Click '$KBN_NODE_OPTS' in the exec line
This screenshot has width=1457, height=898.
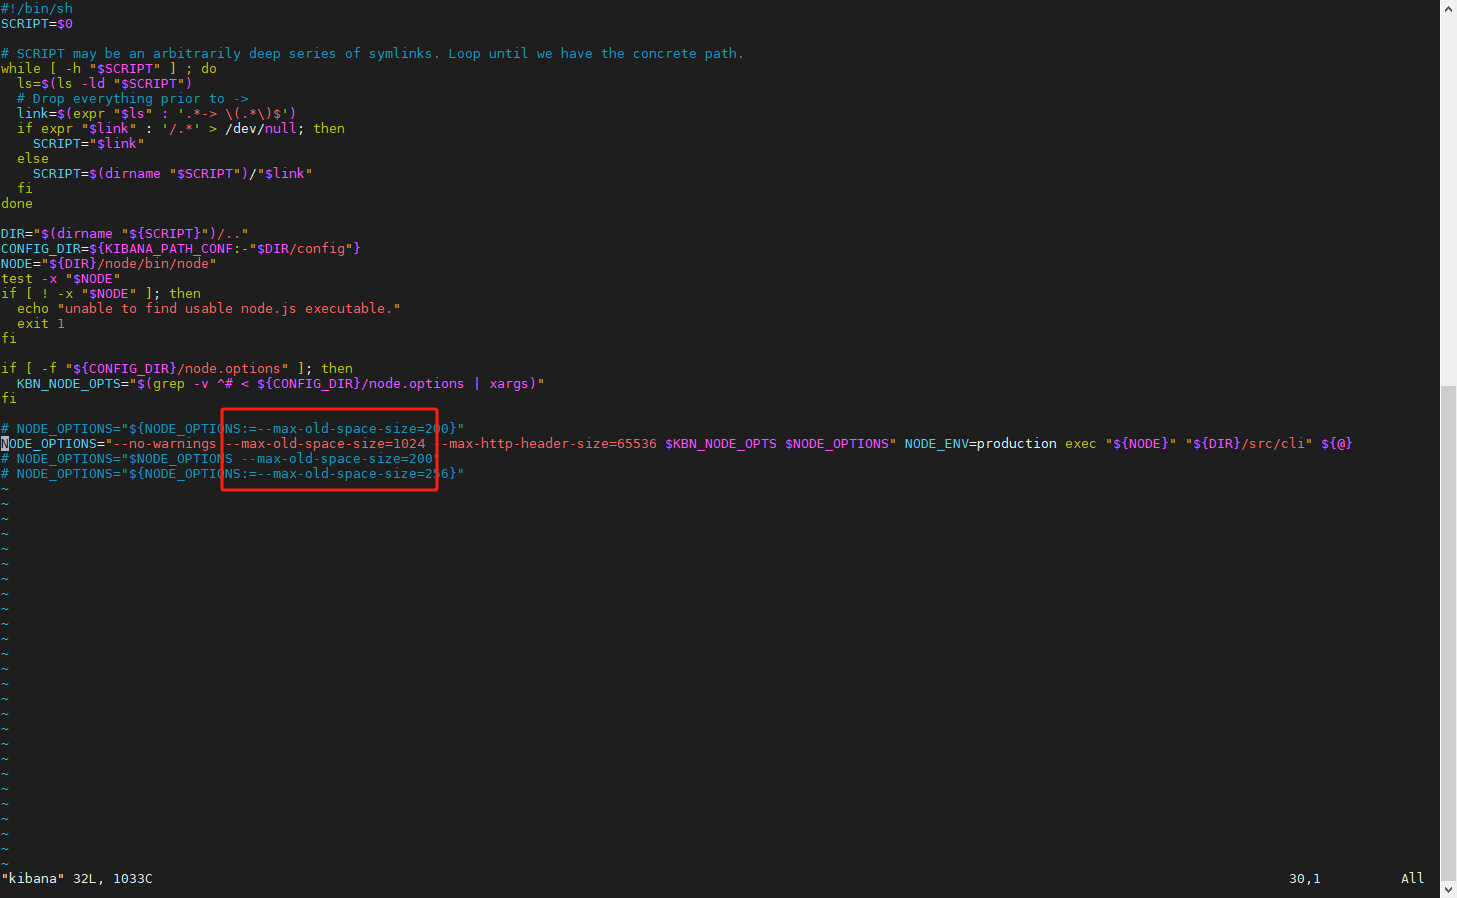click(721, 443)
